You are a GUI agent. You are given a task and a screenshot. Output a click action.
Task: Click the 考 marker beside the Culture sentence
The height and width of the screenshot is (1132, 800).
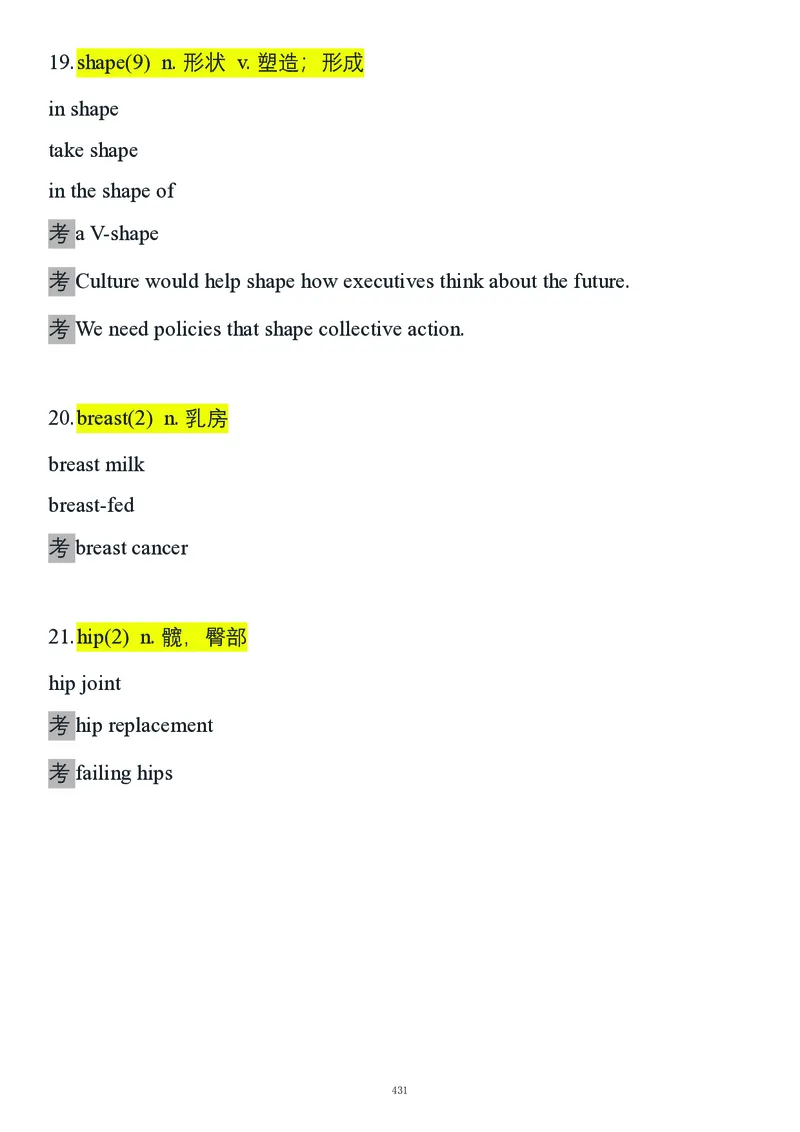(x=61, y=282)
